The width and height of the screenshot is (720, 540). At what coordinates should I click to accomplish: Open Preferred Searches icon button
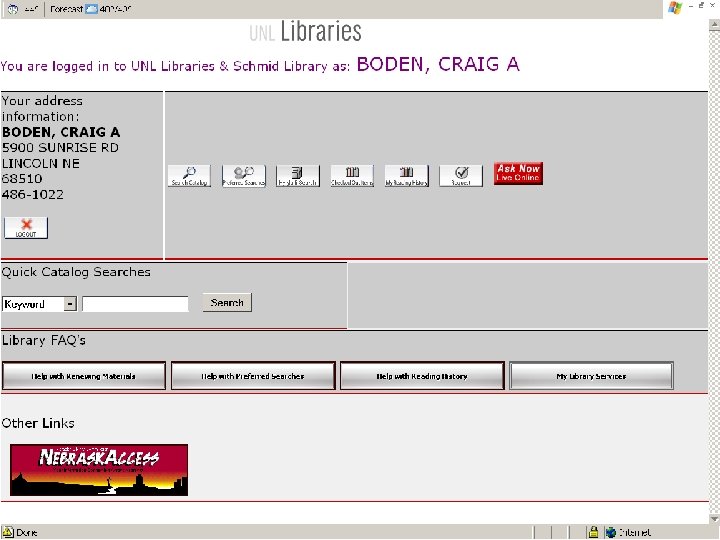[x=244, y=176]
